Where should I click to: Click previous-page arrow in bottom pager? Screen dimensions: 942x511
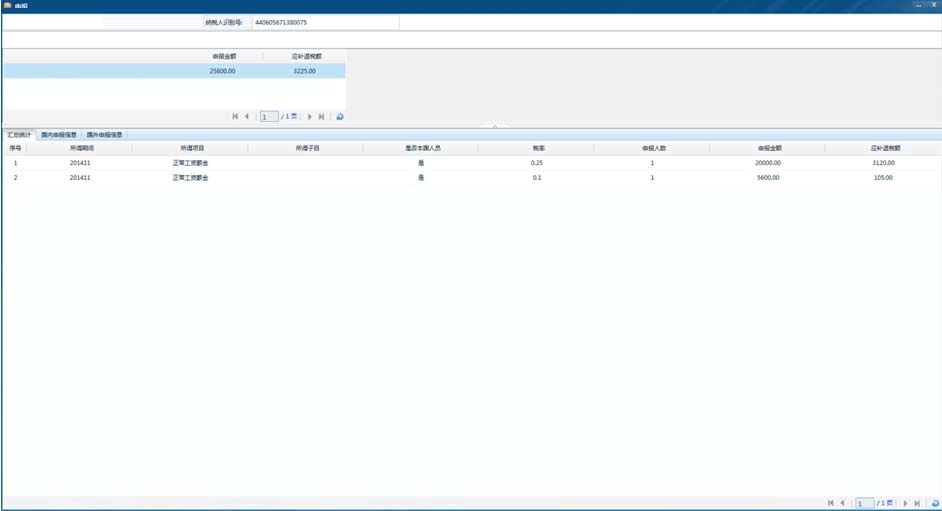pyautogui.click(x=842, y=503)
